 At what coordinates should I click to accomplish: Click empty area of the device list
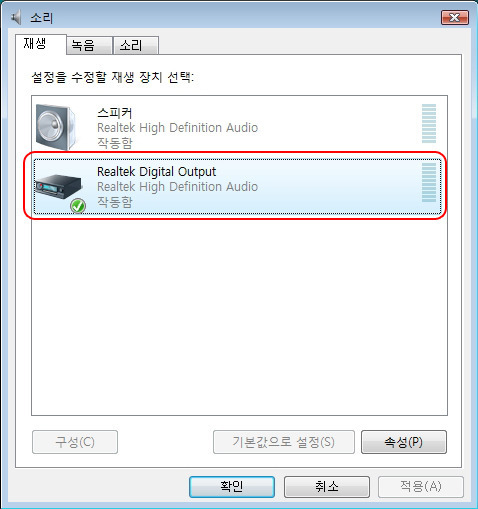239,317
